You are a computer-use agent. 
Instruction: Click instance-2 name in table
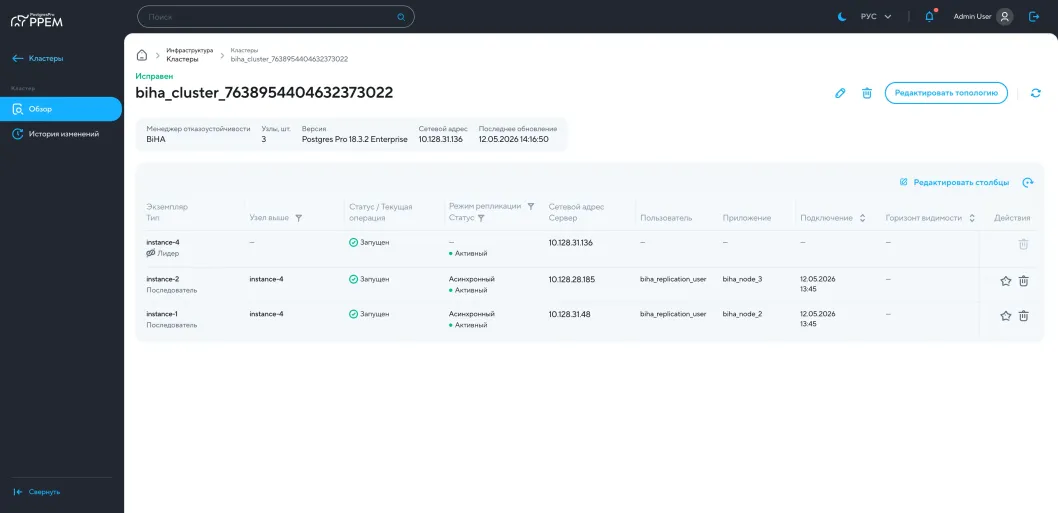163,279
